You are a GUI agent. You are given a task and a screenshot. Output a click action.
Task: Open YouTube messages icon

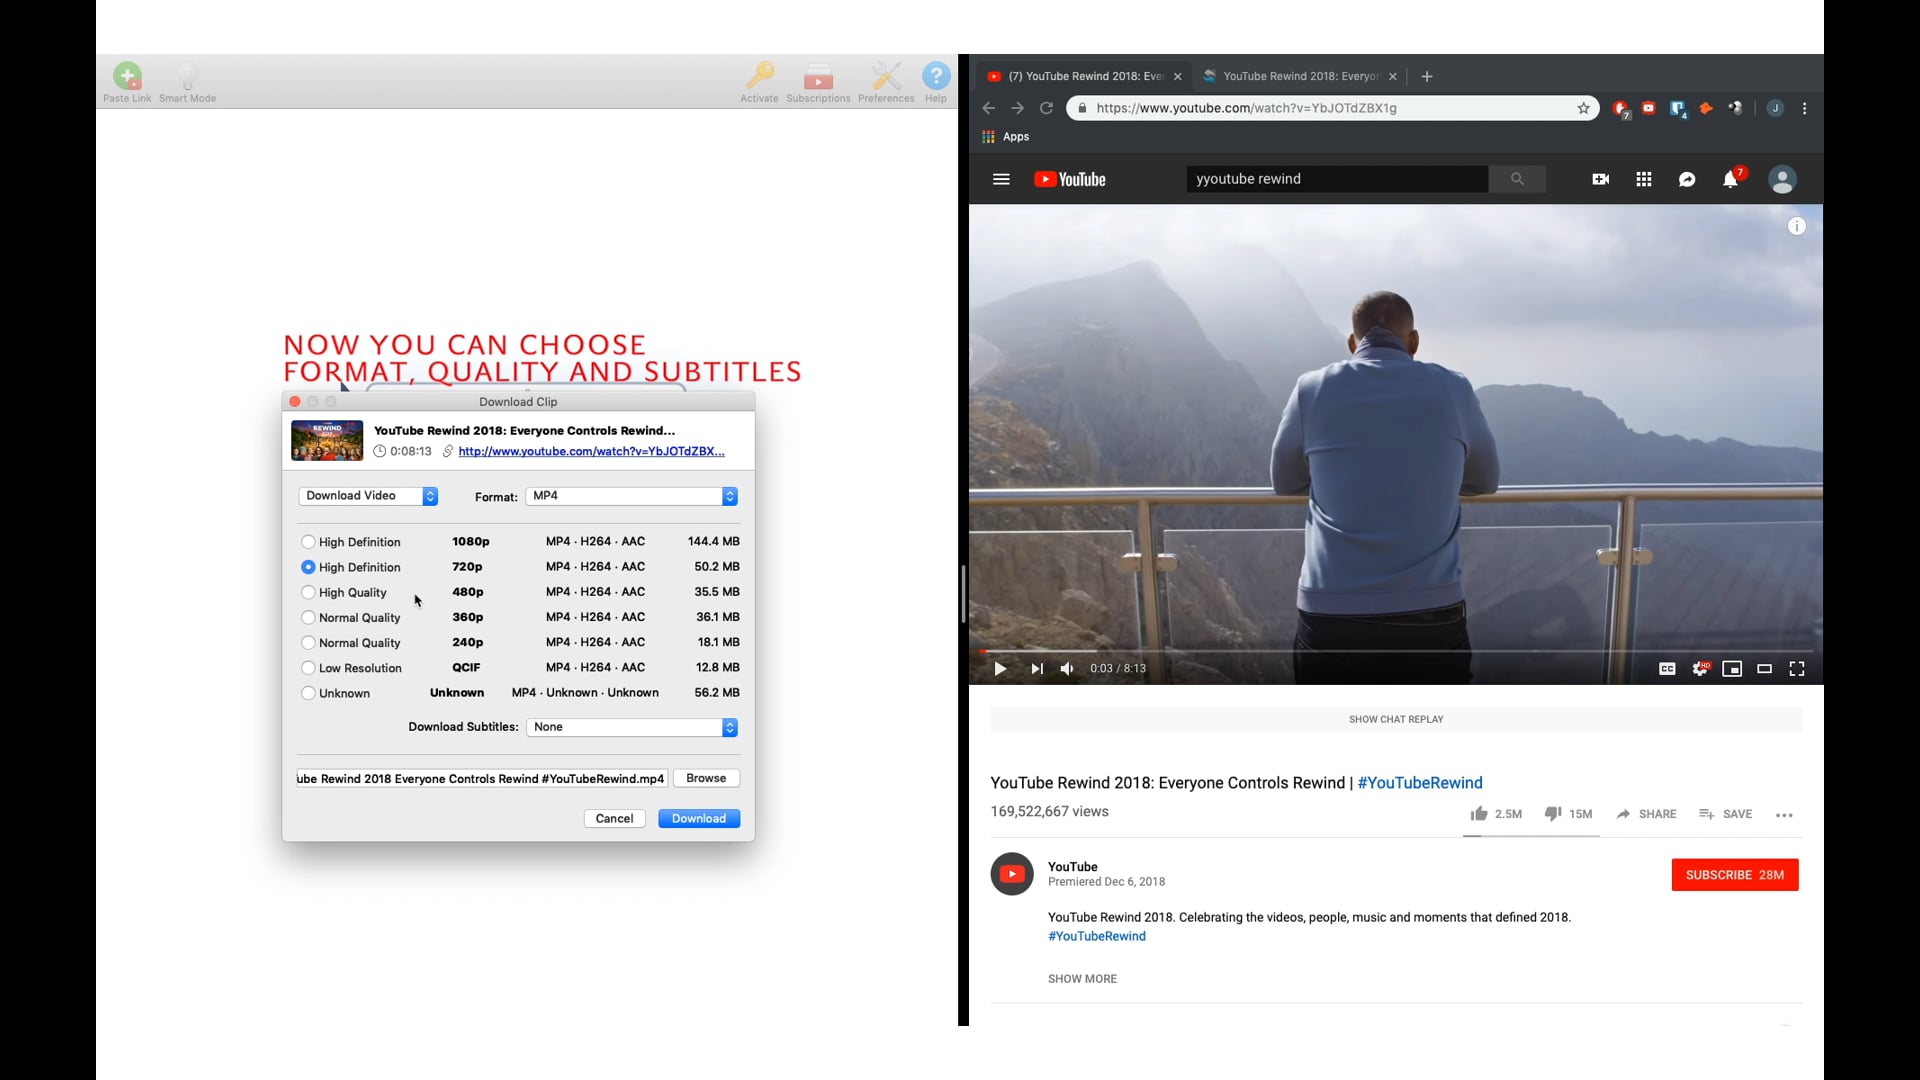(1687, 179)
